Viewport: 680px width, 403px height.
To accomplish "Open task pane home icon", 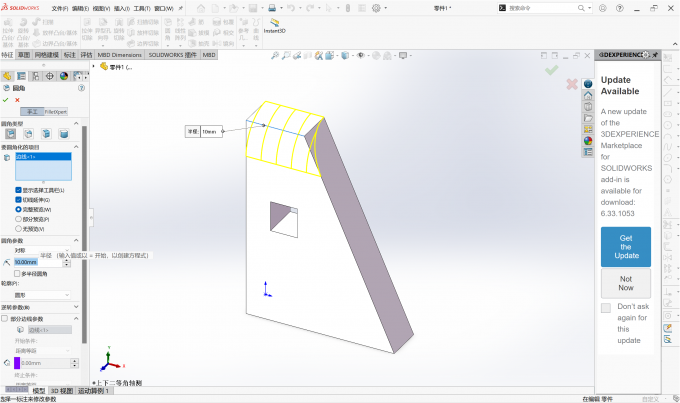I will [588, 95].
